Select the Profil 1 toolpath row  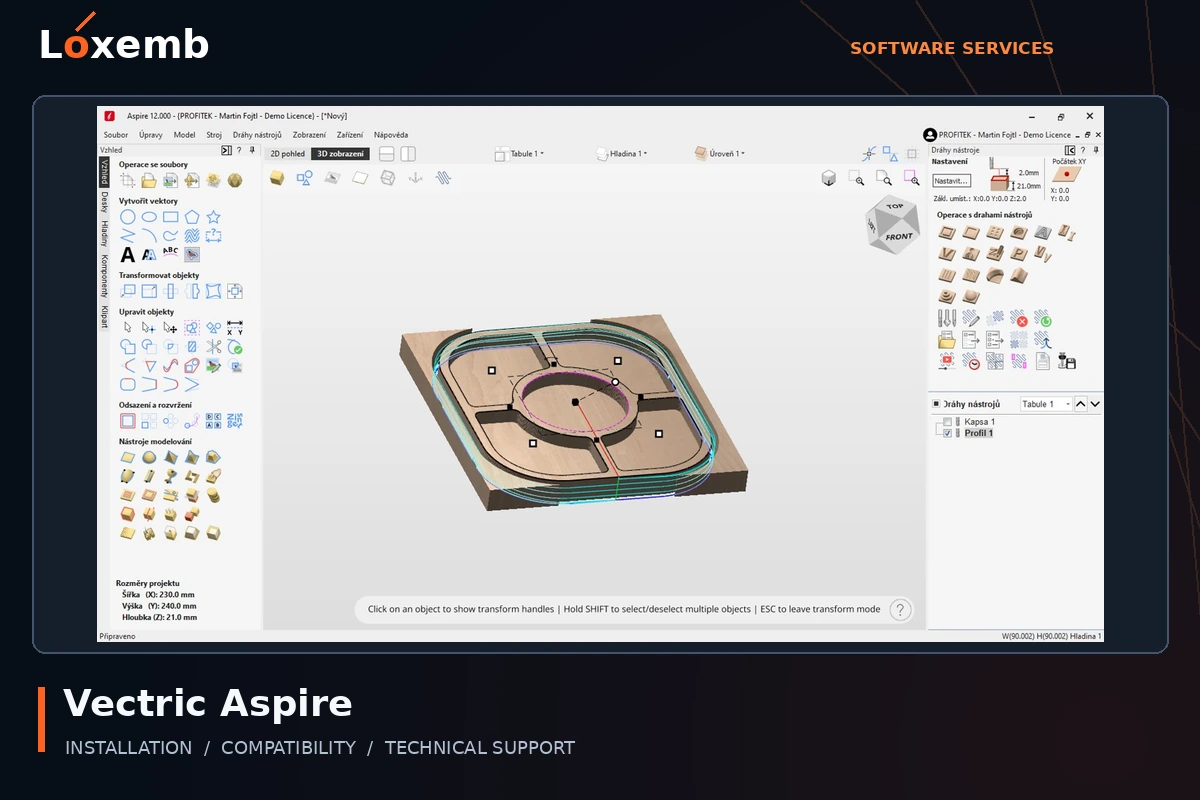click(978, 433)
